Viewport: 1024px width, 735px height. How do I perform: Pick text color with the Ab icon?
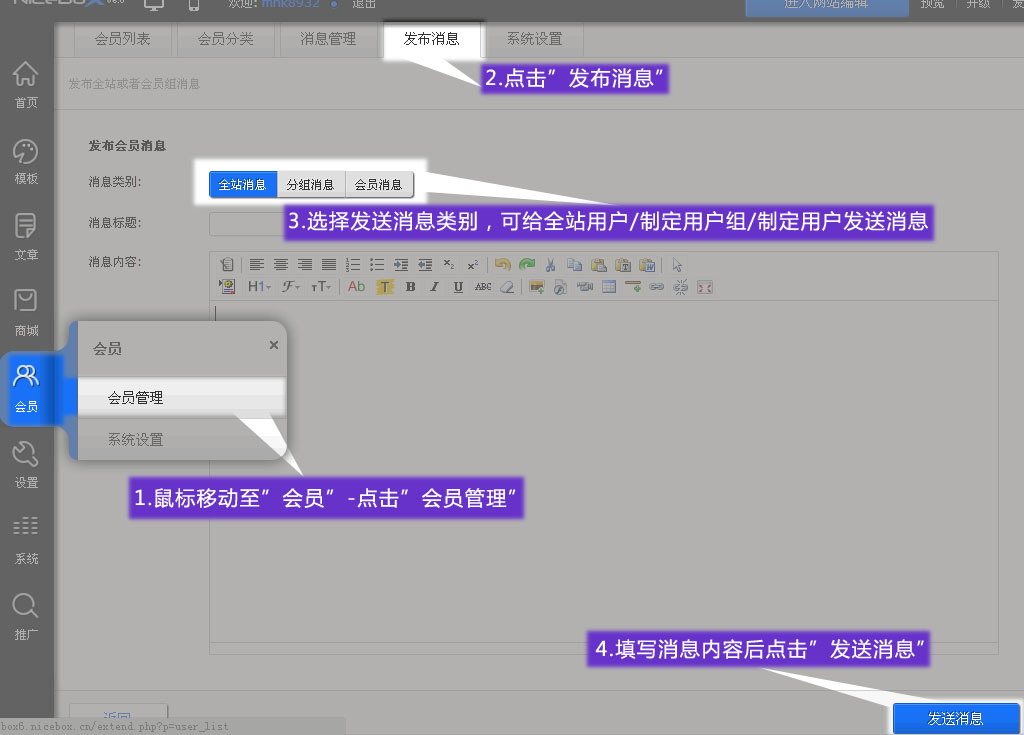coord(356,287)
